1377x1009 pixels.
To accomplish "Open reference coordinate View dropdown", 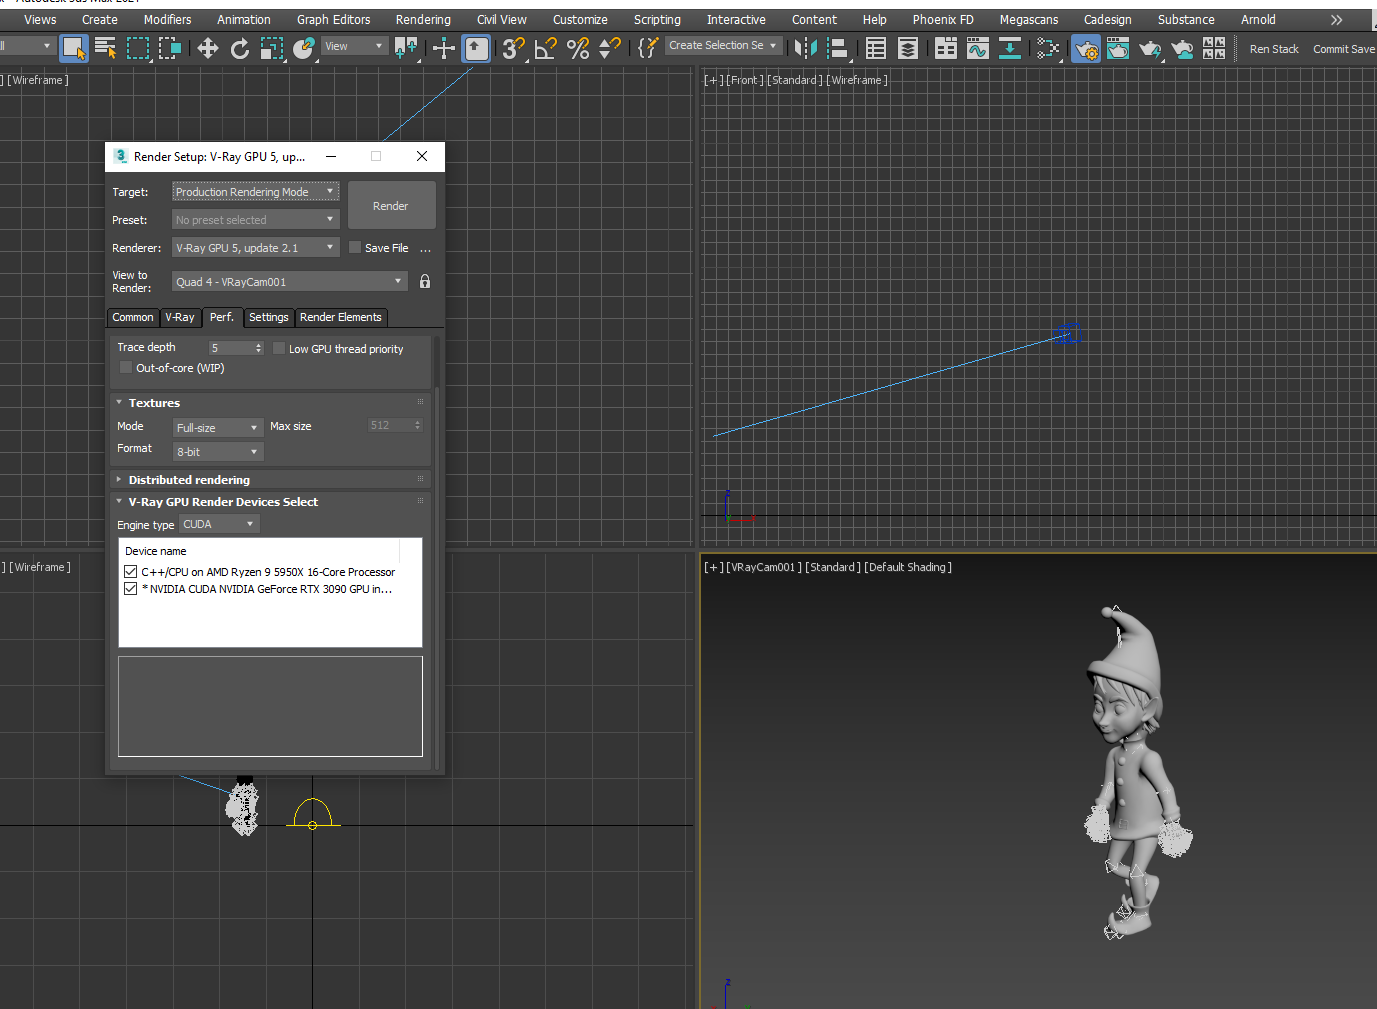I will pos(354,47).
